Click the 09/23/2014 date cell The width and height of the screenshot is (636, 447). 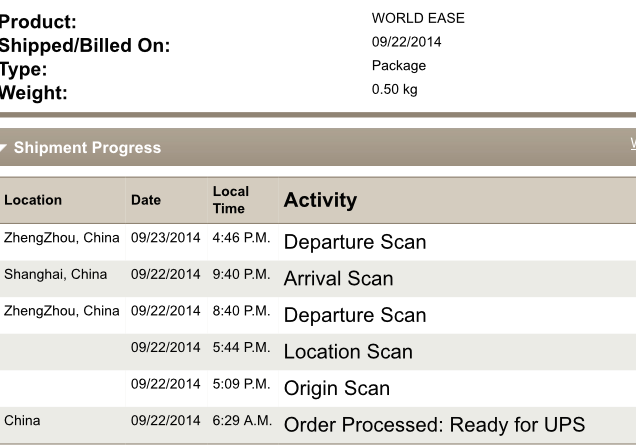coord(165,238)
